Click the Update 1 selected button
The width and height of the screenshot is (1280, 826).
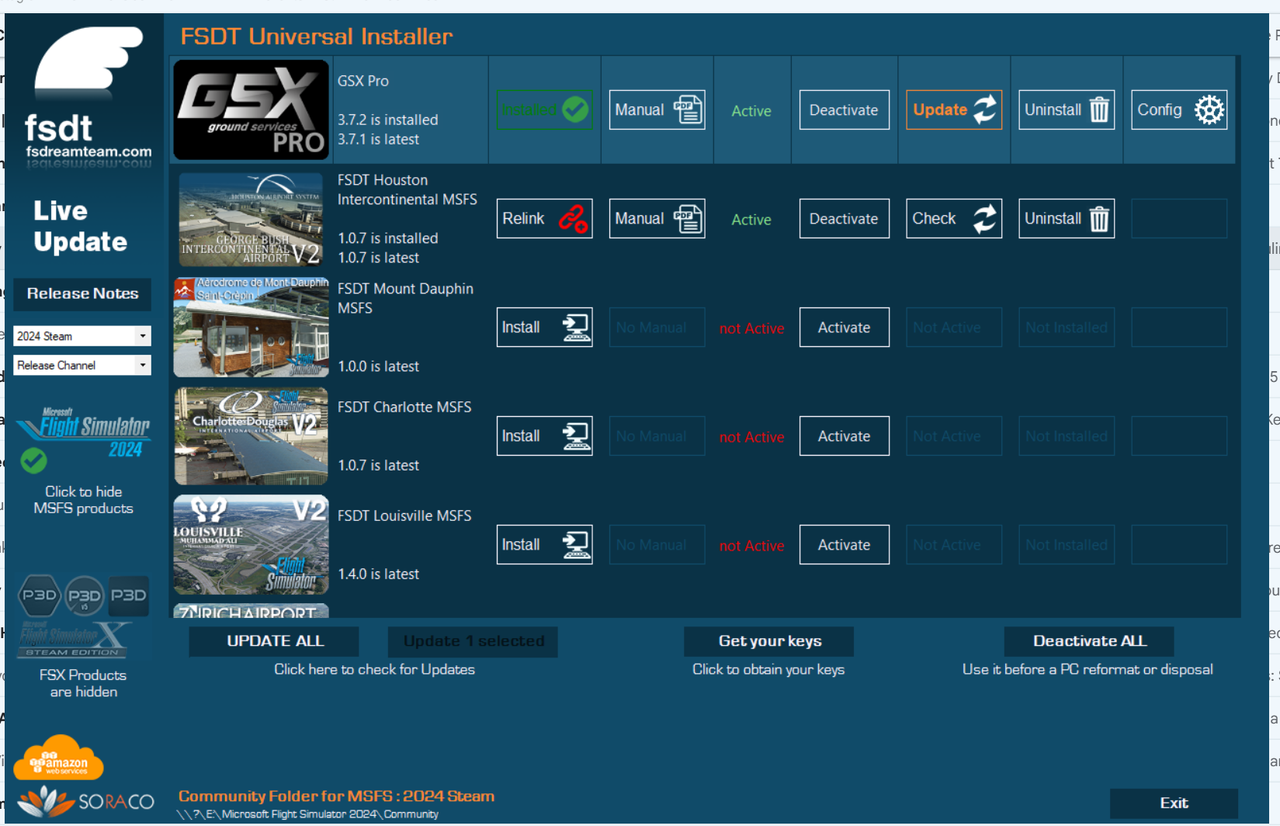pyautogui.click(x=473, y=641)
